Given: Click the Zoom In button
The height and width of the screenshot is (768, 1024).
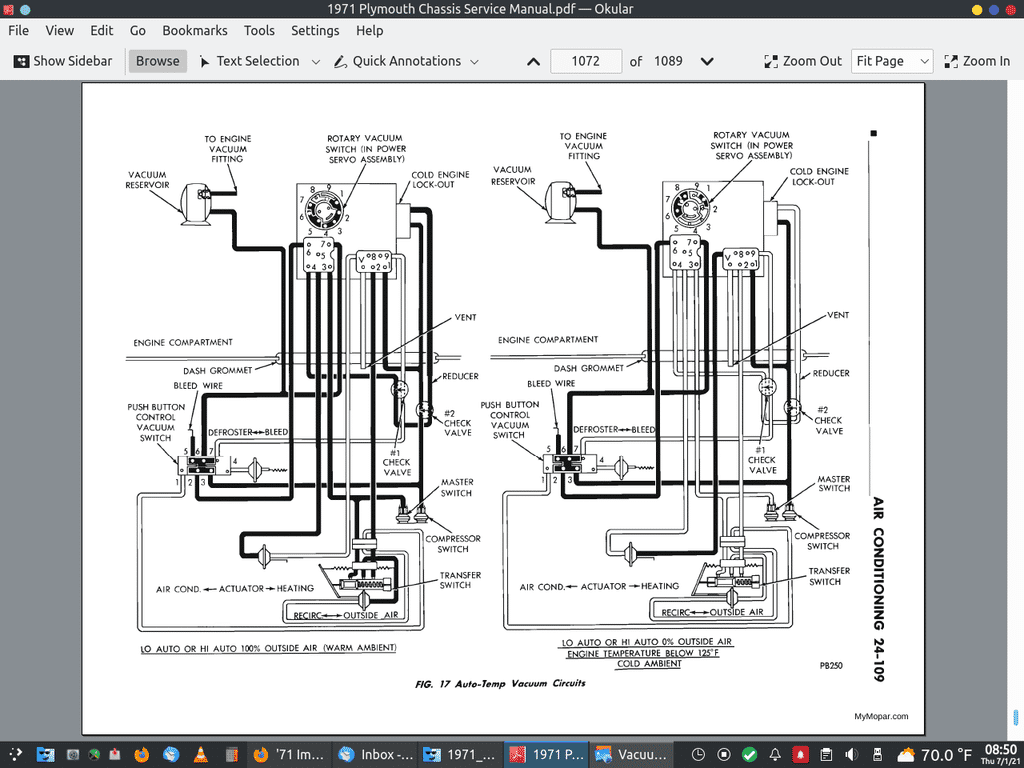Looking at the screenshot, I should 977,61.
